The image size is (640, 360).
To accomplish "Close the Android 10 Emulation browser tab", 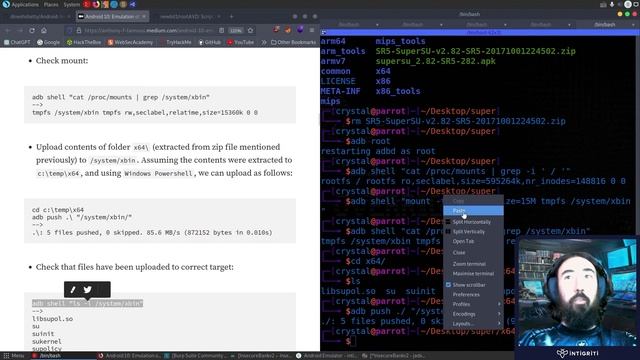I will click(x=144, y=16).
